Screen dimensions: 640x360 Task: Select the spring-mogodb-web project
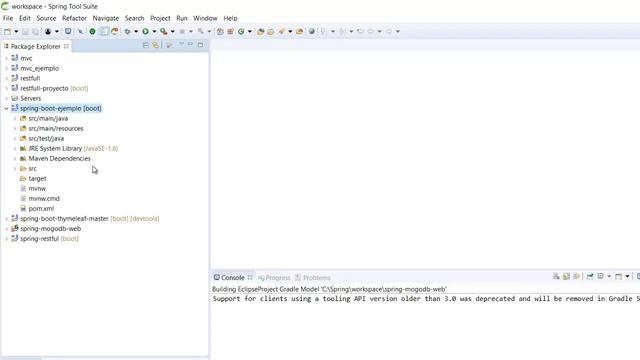(51, 229)
